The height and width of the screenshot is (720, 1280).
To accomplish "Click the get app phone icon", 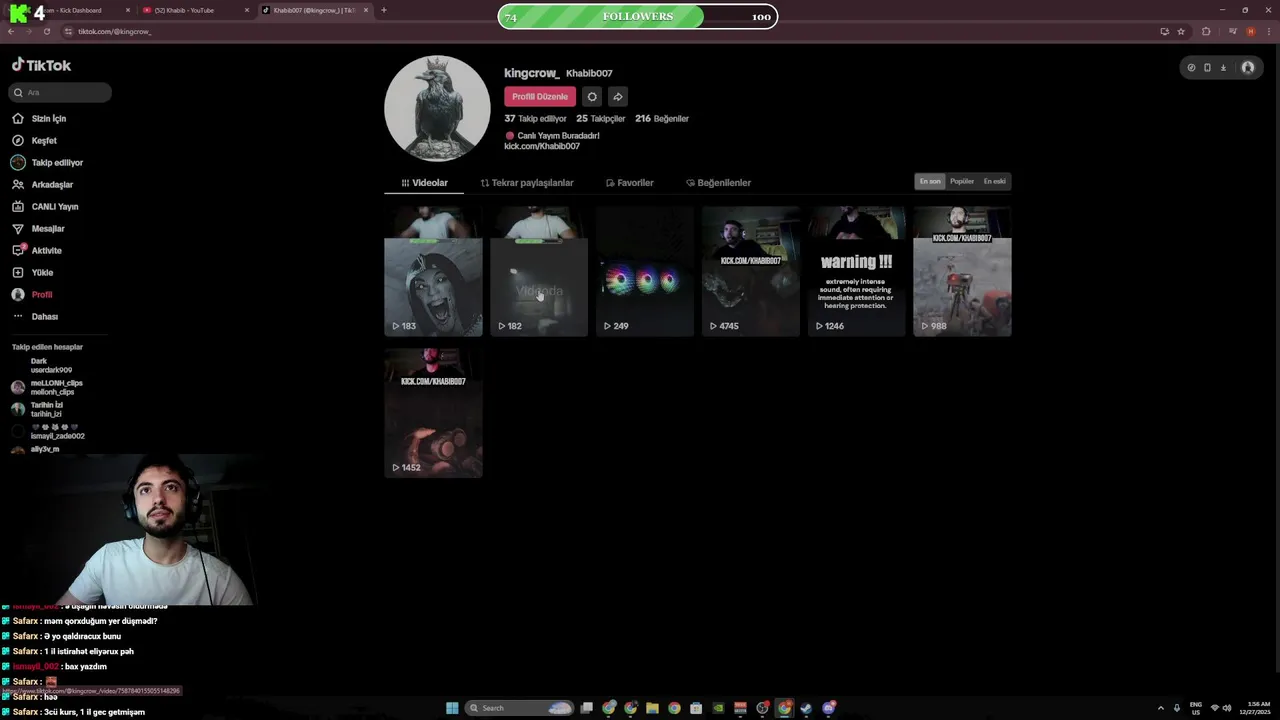I will pyautogui.click(x=1207, y=68).
